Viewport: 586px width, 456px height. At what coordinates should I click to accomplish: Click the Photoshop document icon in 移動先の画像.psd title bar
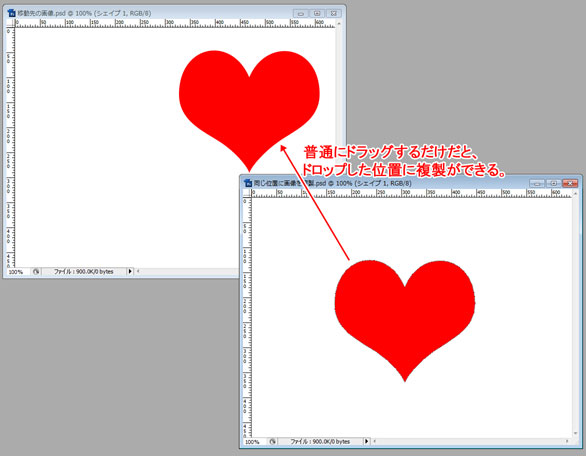11,13
